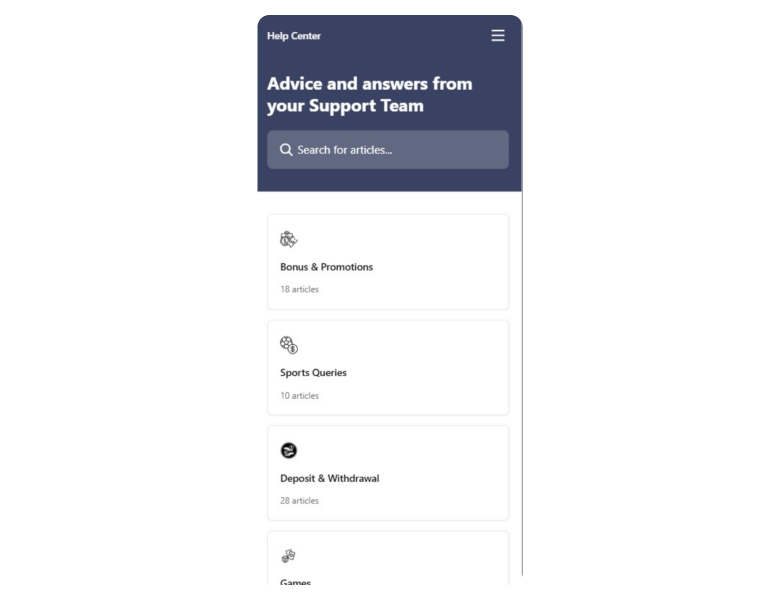Click the 10 articles count text
Image resolution: width=780 pixels, height=600 pixels.
(x=299, y=396)
